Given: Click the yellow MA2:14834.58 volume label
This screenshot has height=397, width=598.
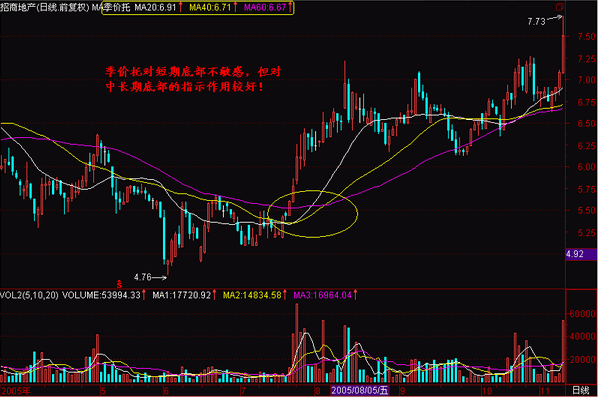Looking at the screenshot, I should tap(252, 295).
